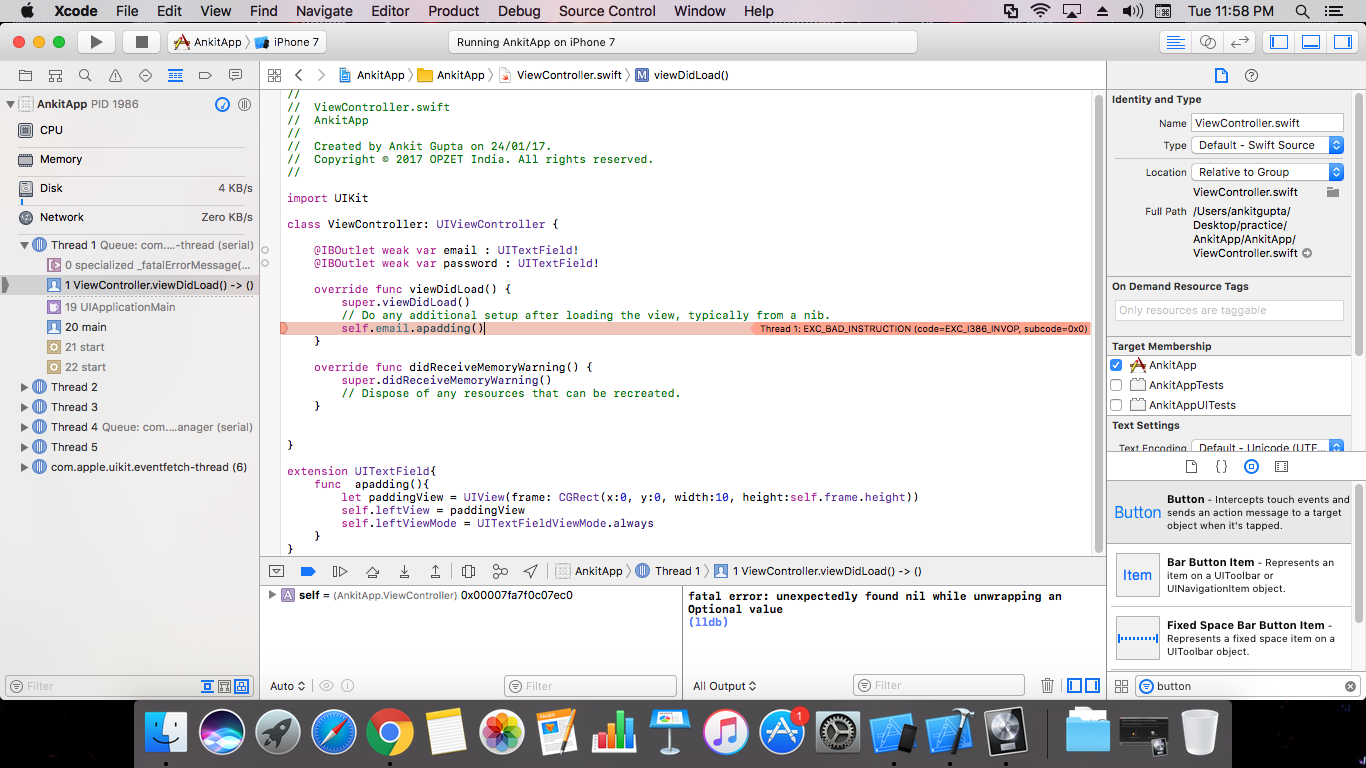Go back in editor history
Screen dimensions: 1366x768
coord(299,75)
